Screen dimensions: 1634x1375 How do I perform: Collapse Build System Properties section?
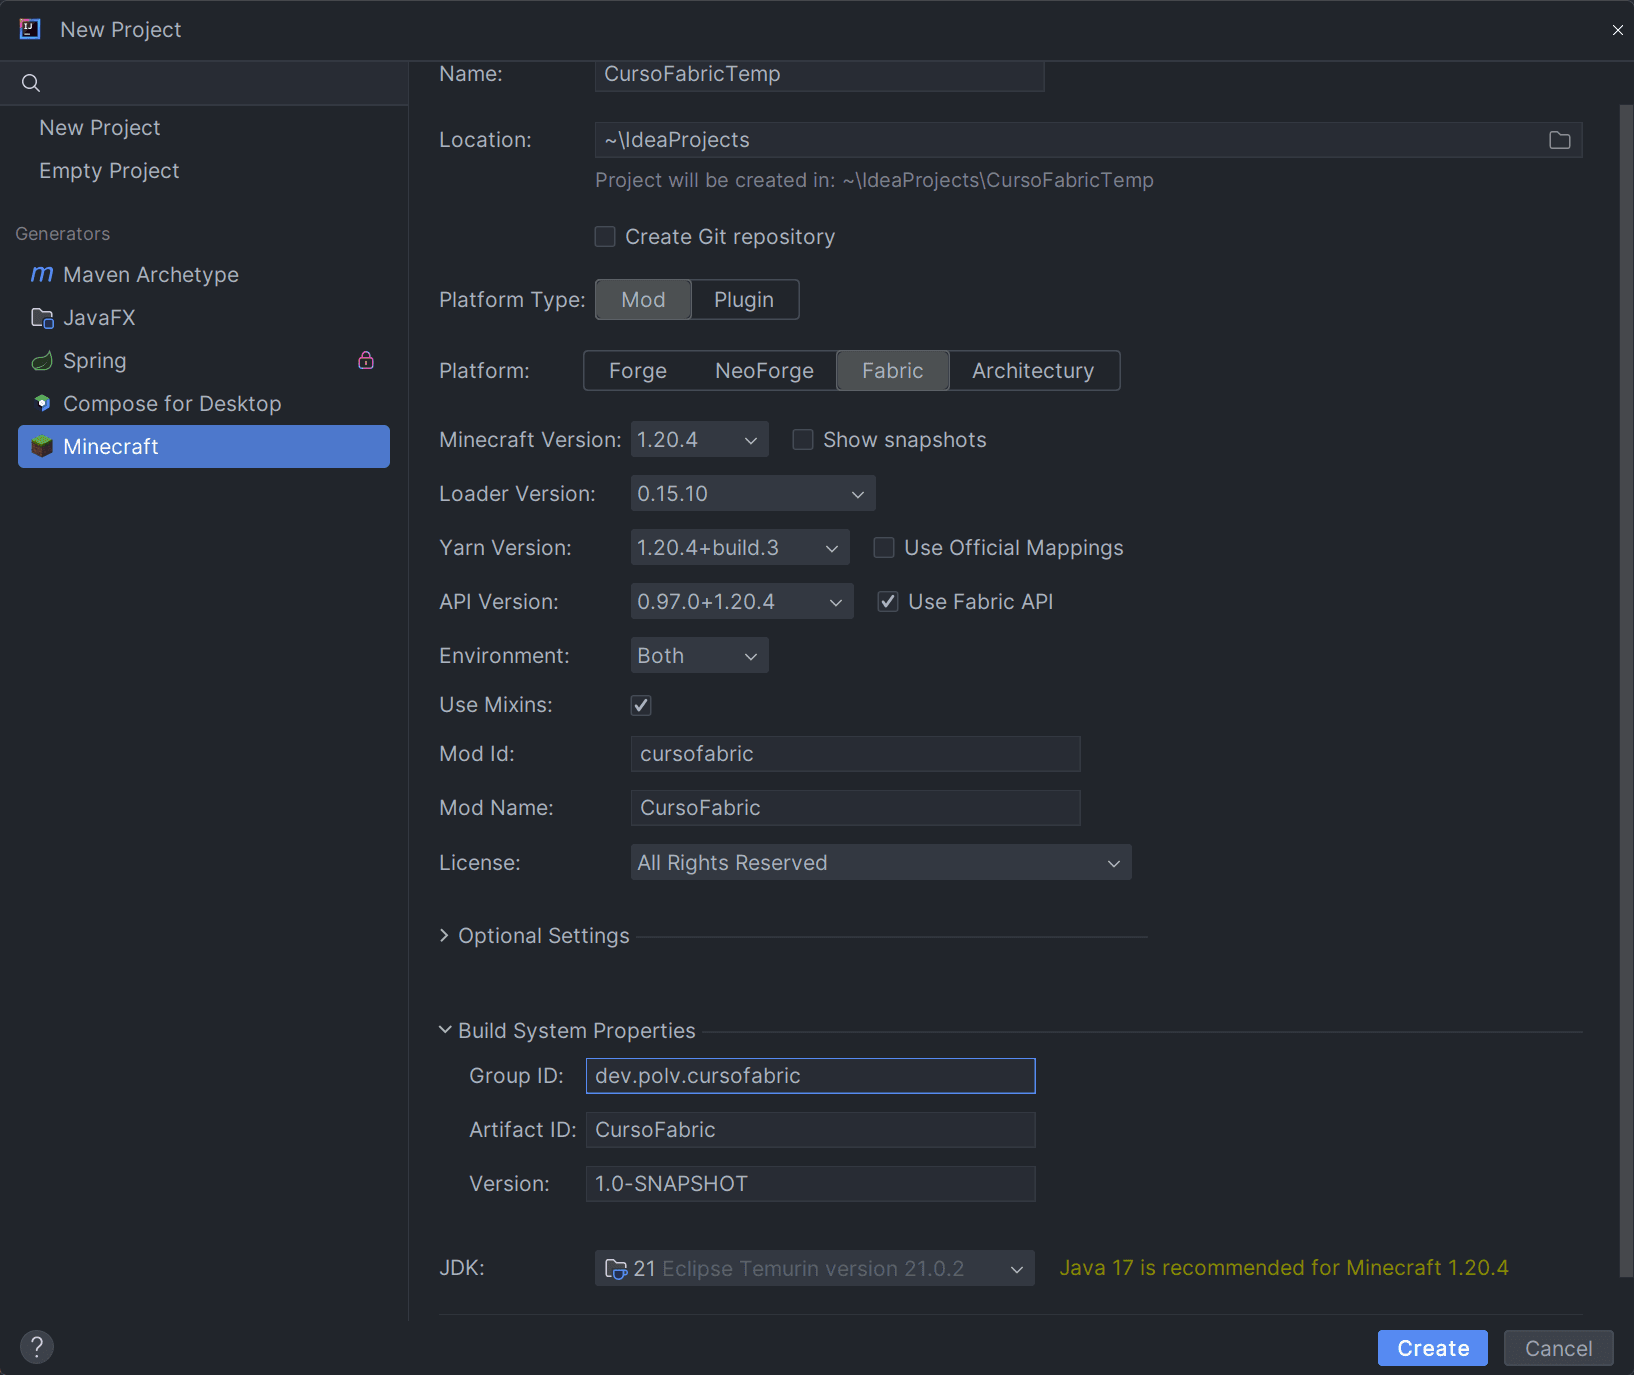pos(567,1031)
